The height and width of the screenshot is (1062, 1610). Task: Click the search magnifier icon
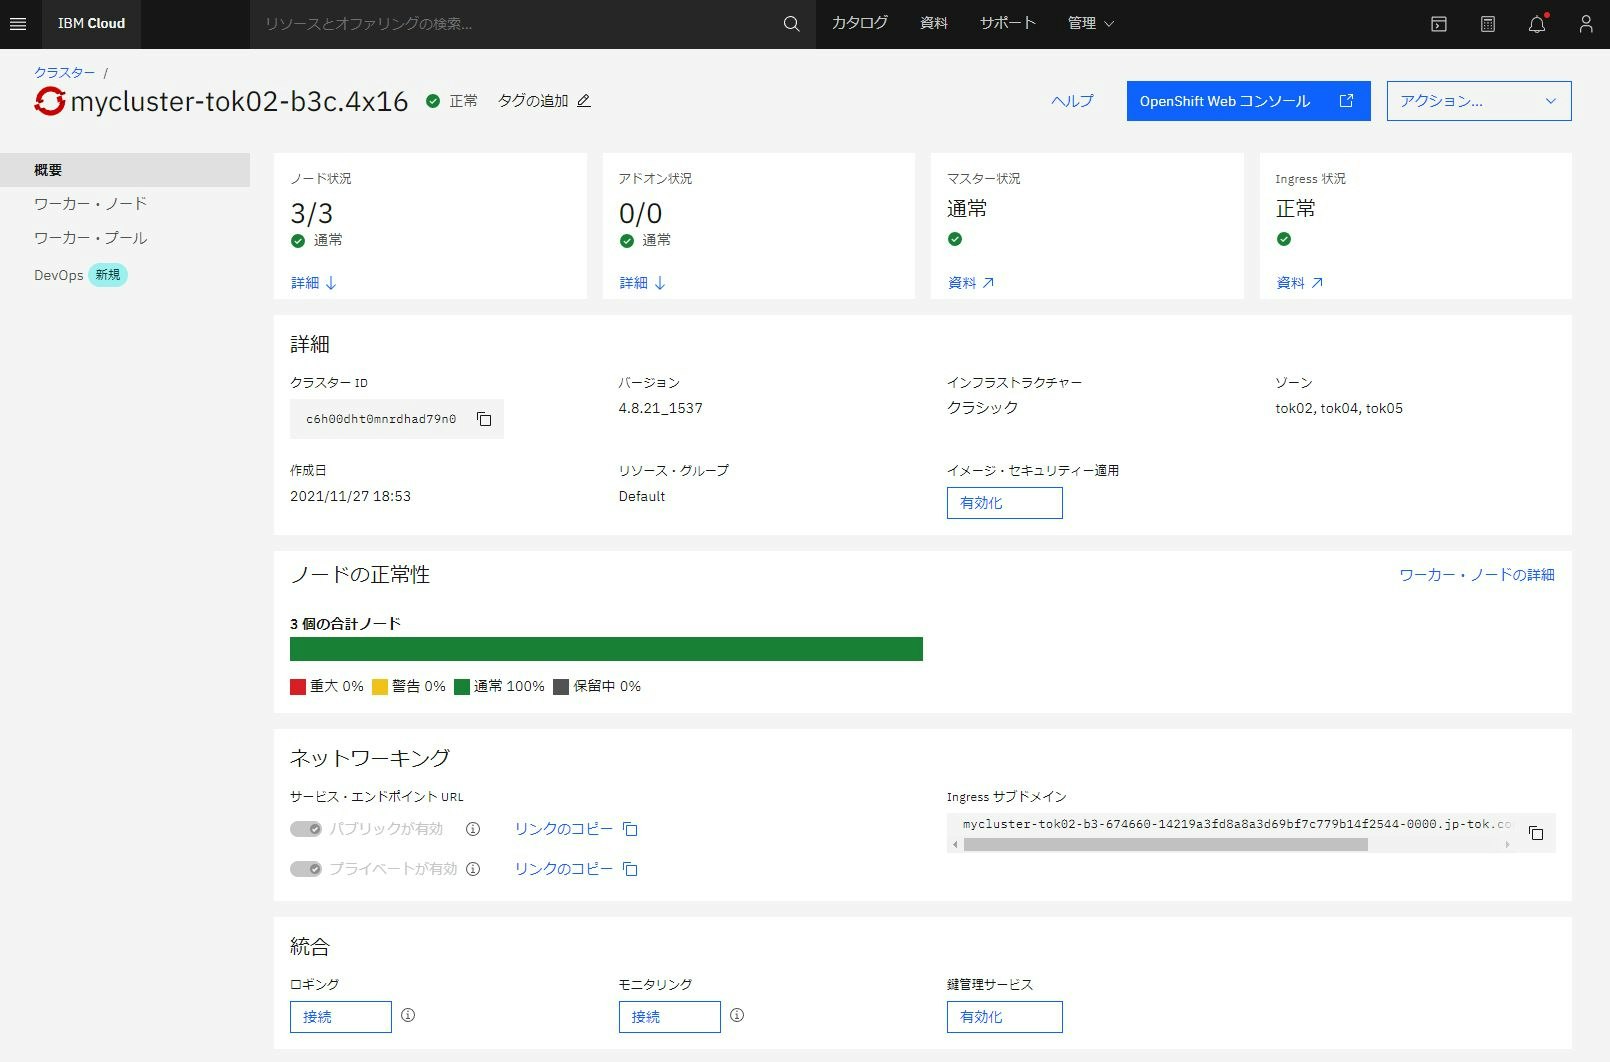790,23
